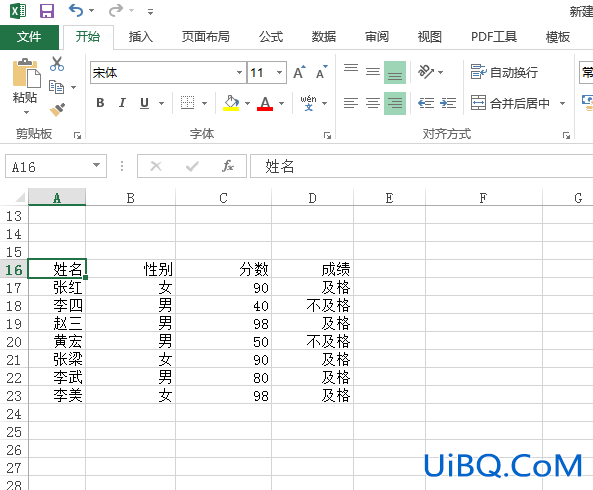
Task: Click the cell Borders icon
Action: coord(187,102)
